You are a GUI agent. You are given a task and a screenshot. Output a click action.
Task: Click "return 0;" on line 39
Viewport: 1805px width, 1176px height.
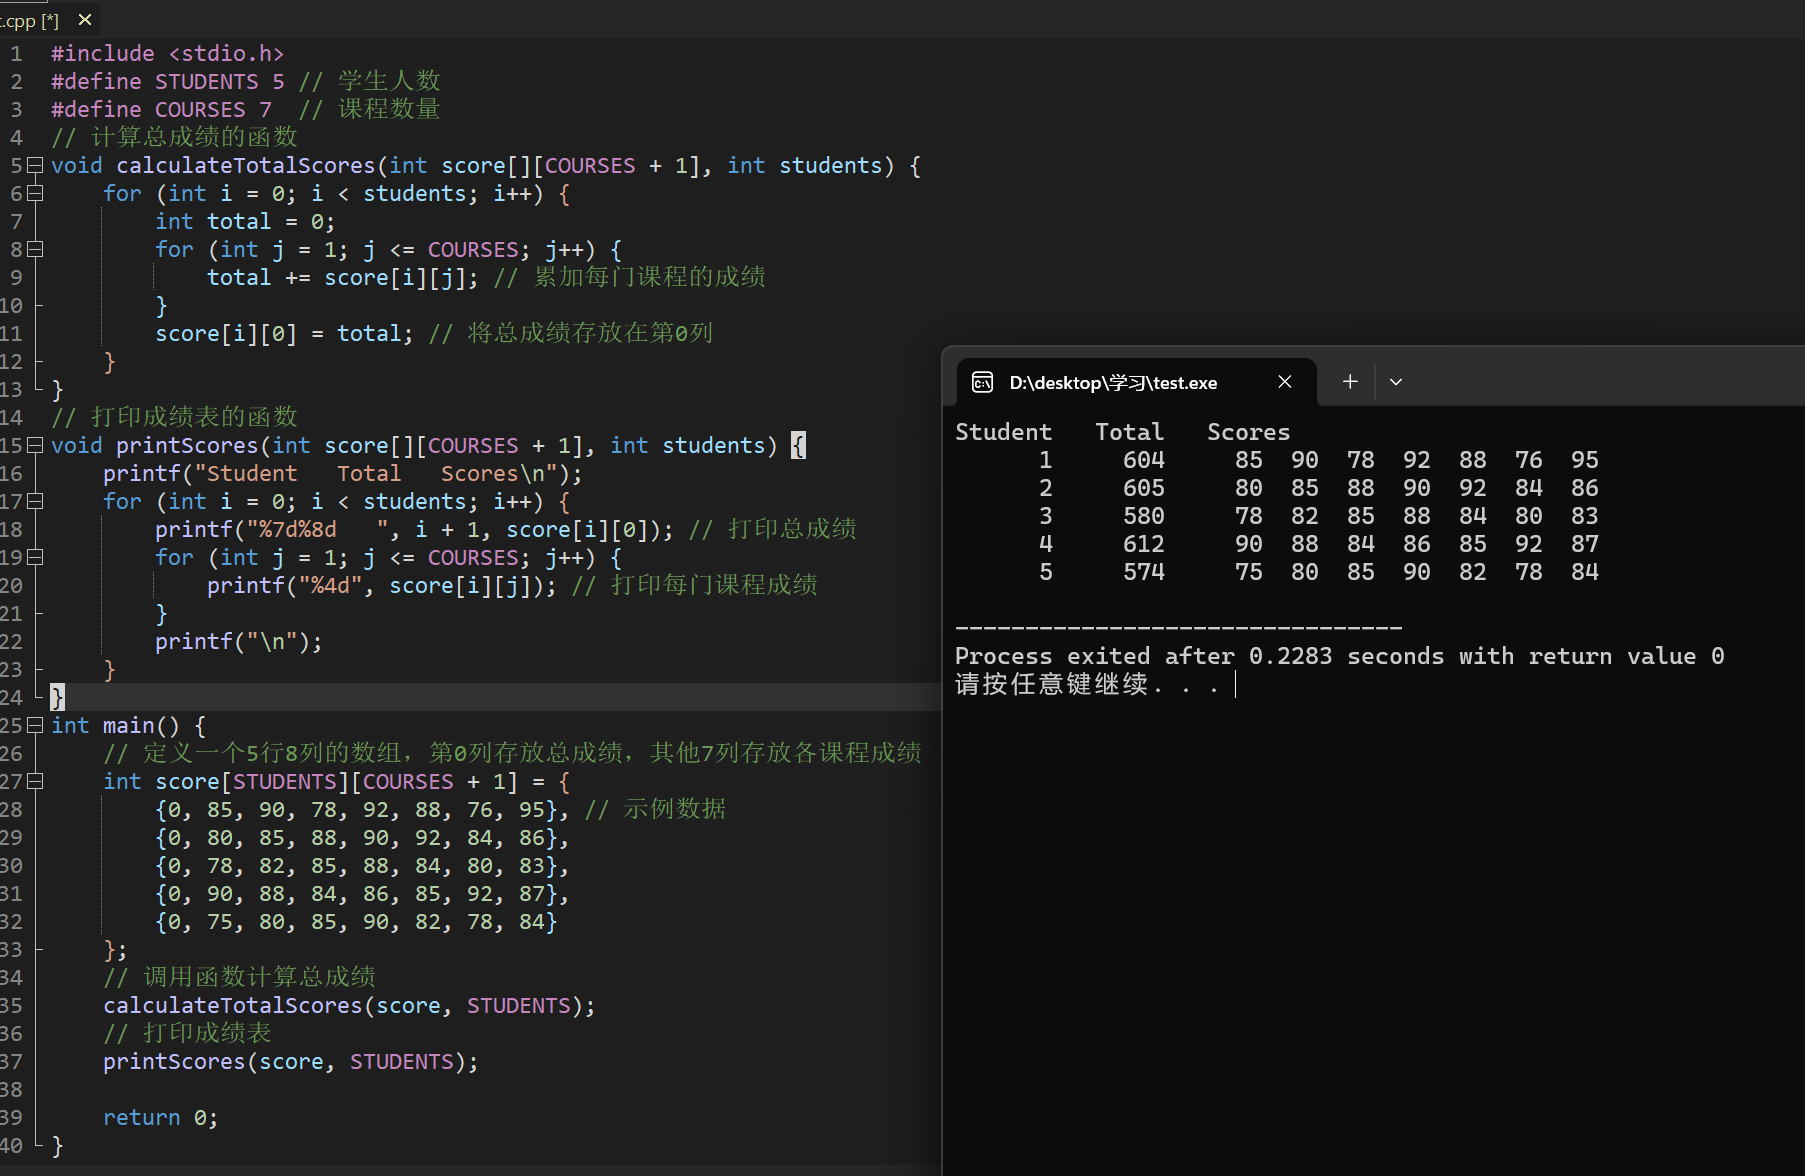(160, 1117)
